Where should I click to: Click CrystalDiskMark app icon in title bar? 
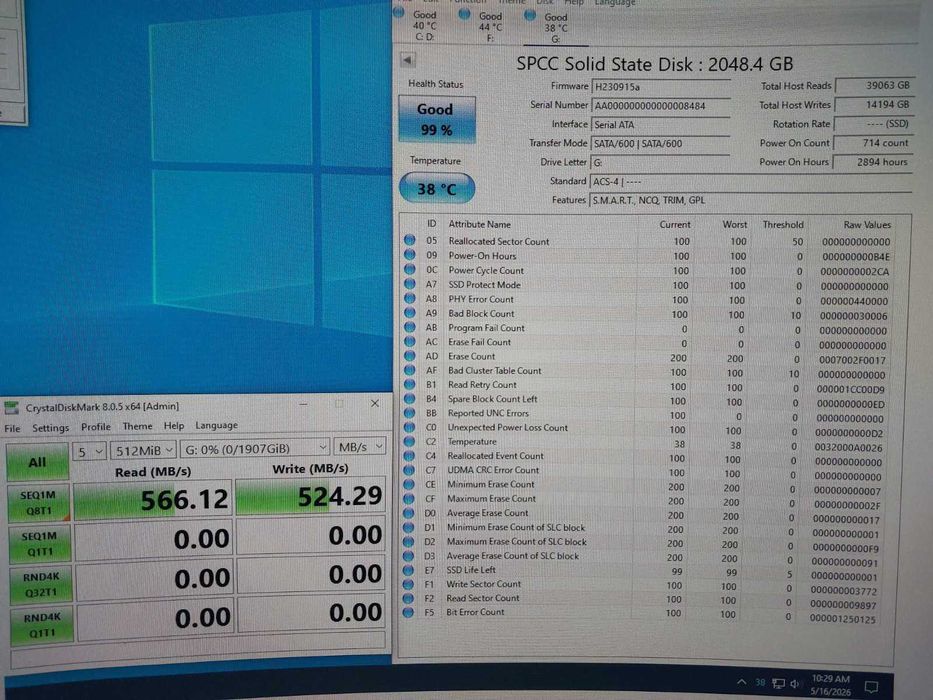click(11, 408)
